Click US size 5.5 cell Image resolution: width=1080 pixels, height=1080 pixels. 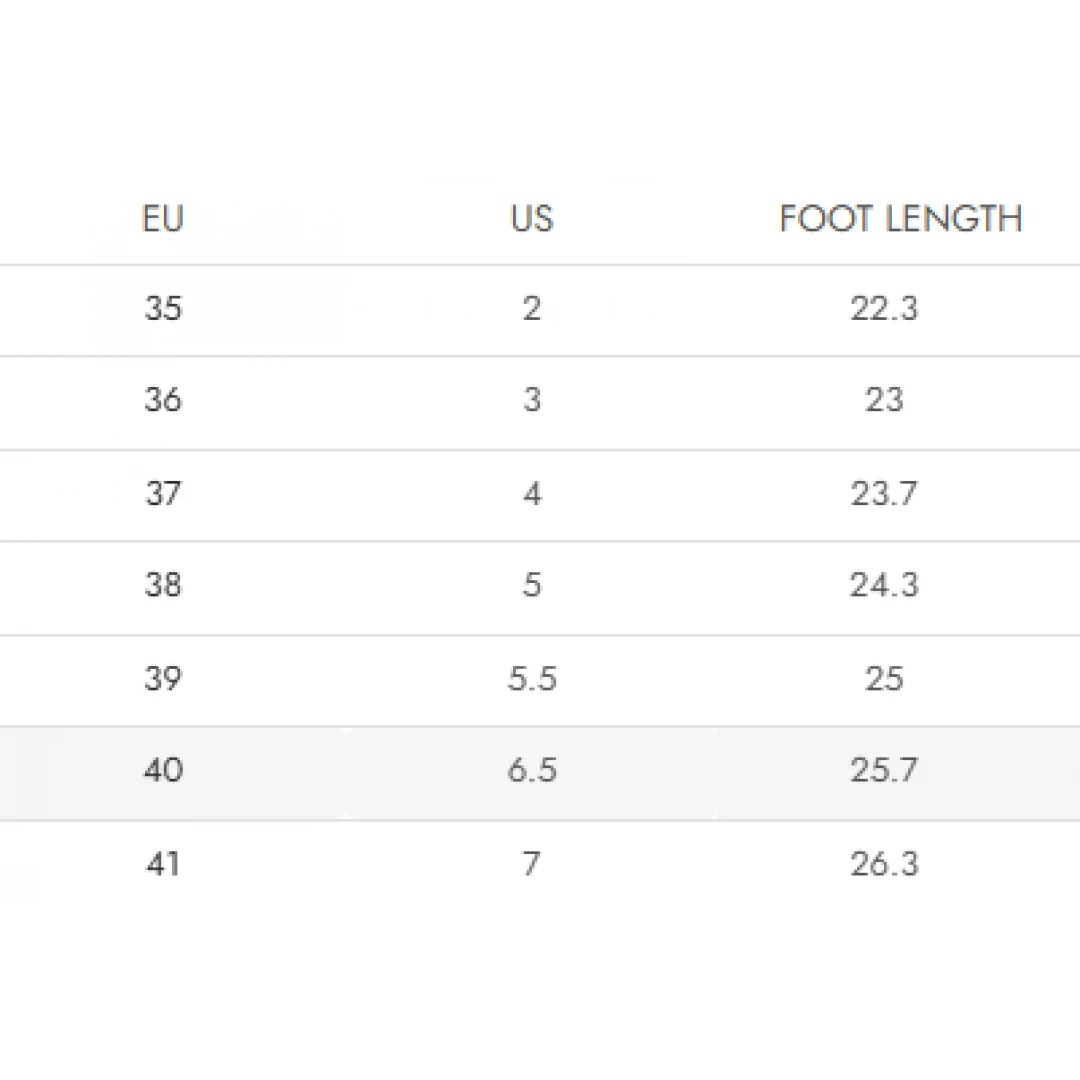[531, 679]
